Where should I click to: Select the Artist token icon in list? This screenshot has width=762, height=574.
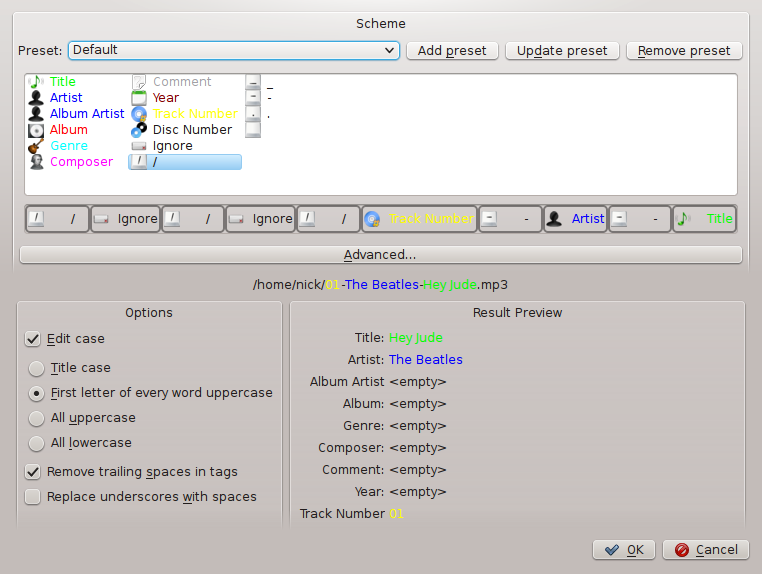tap(36, 98)
